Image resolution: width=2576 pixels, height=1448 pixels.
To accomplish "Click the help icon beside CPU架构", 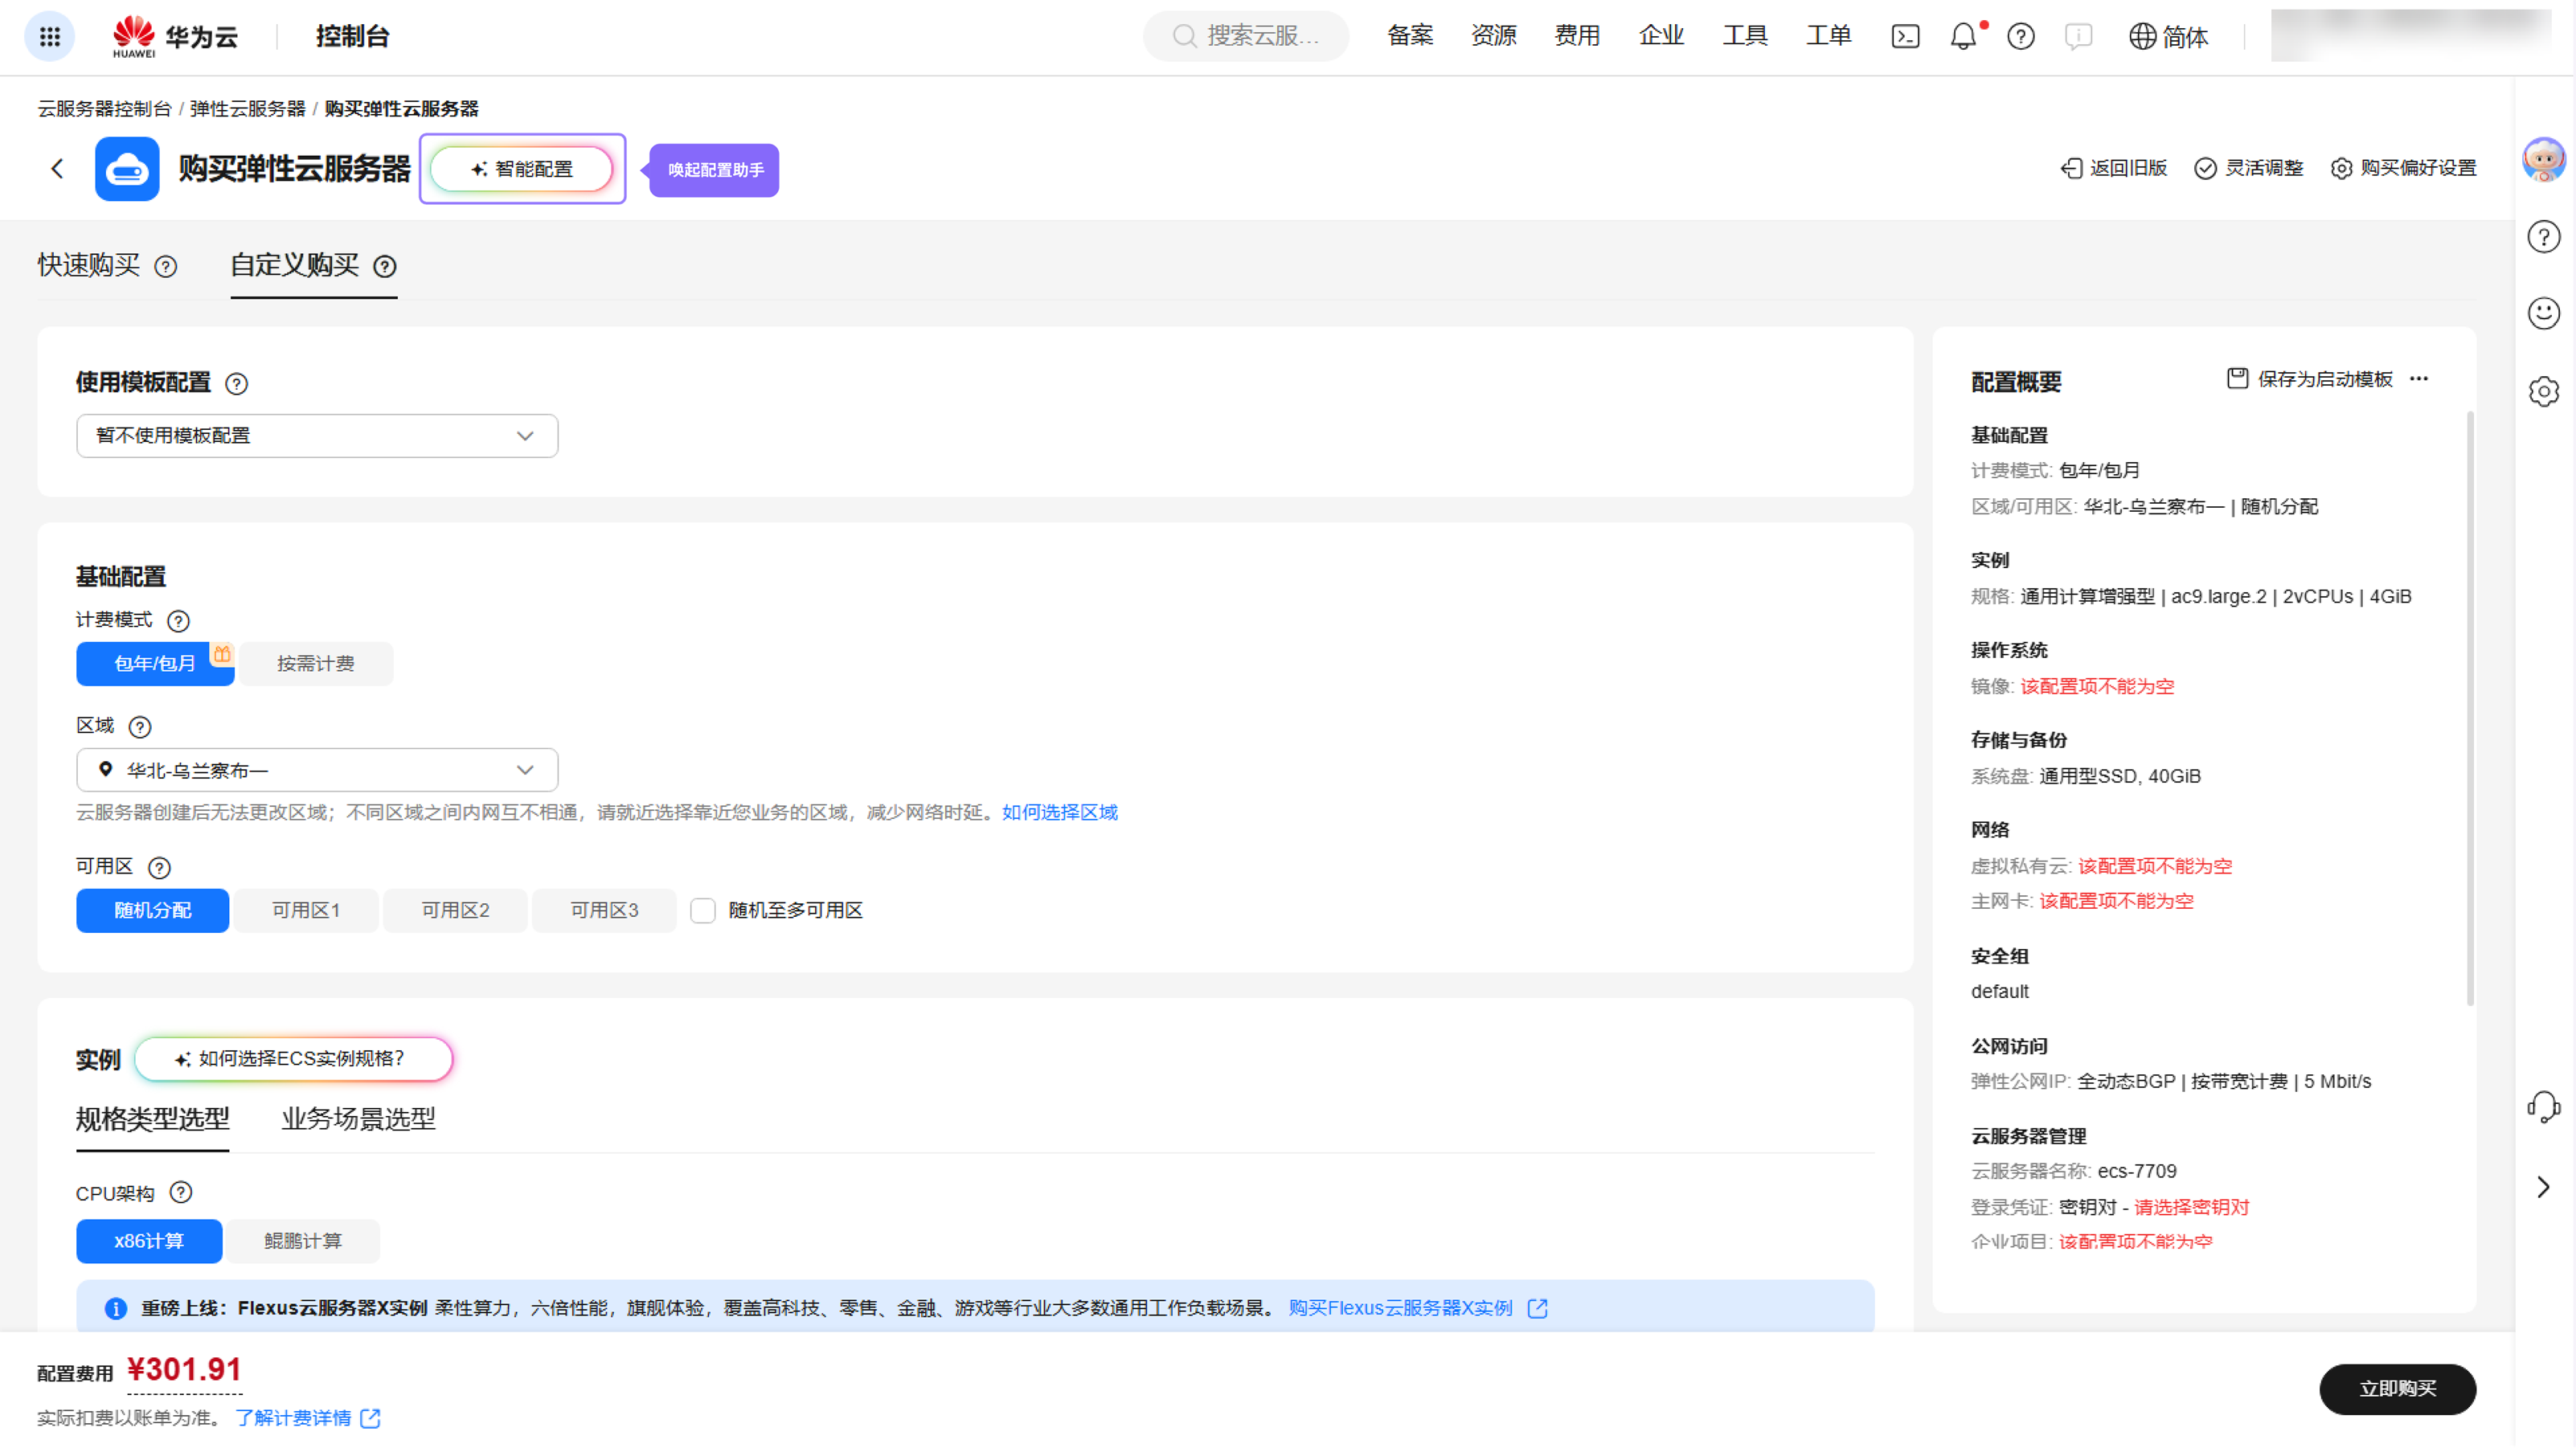I will [x=181, y=1193].
